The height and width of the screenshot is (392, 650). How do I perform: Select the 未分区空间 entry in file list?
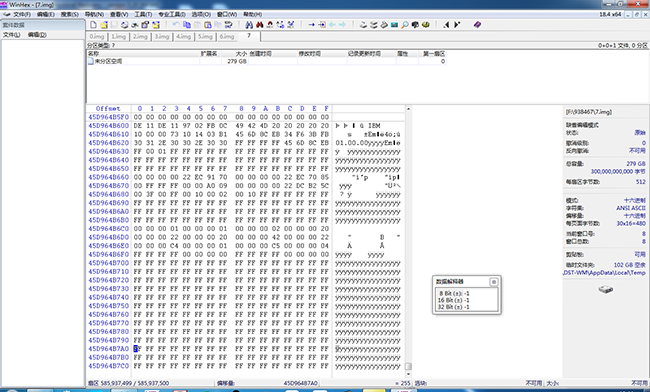click(109, 61)
